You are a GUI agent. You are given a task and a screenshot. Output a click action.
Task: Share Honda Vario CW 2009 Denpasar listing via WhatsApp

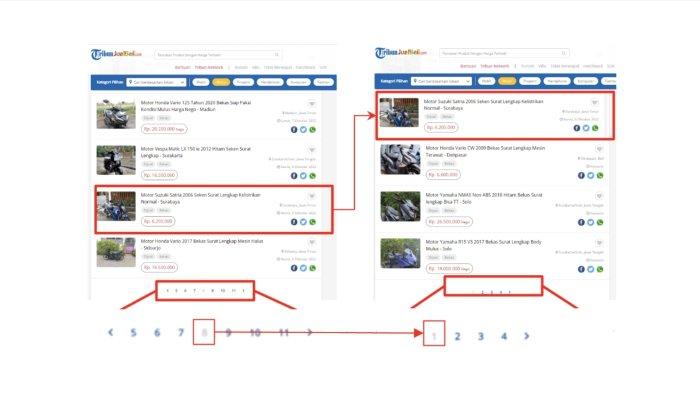[600, 176]
